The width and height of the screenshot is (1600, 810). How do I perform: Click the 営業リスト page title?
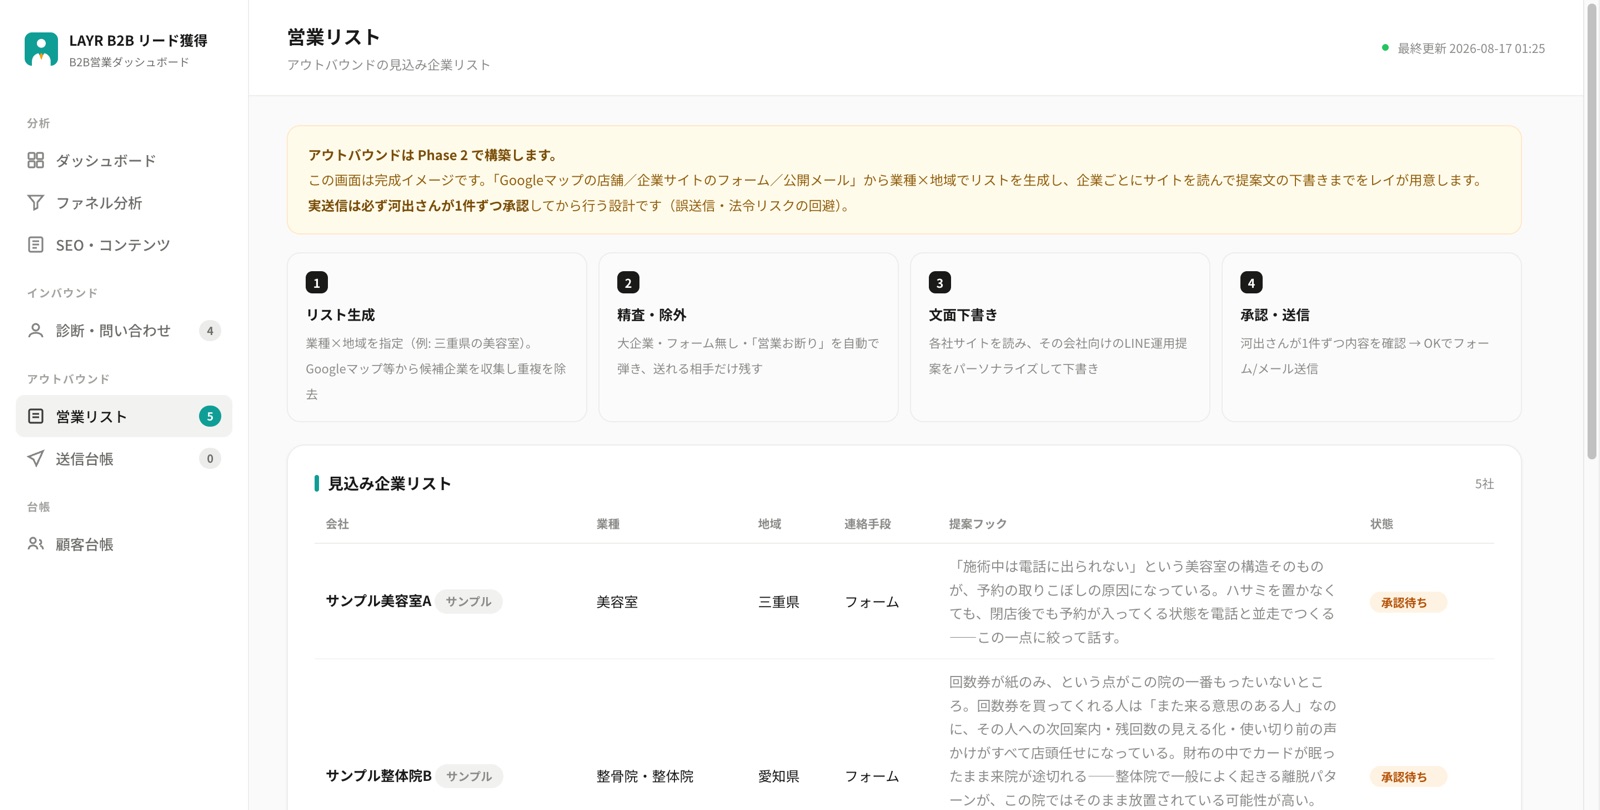(x=334, y=37)
